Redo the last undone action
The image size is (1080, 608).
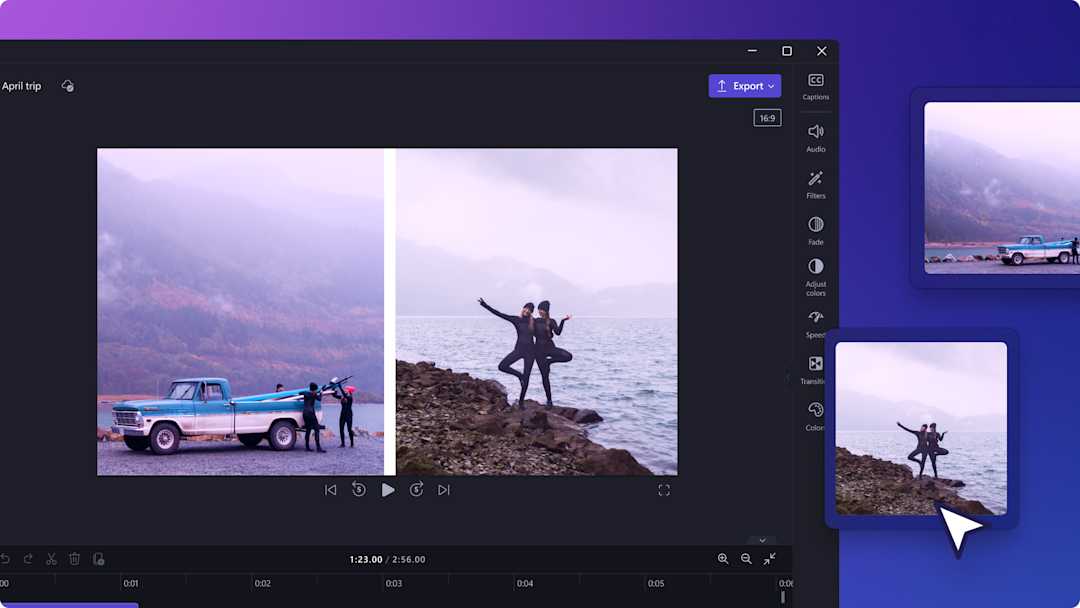click(x=29, y=559)
